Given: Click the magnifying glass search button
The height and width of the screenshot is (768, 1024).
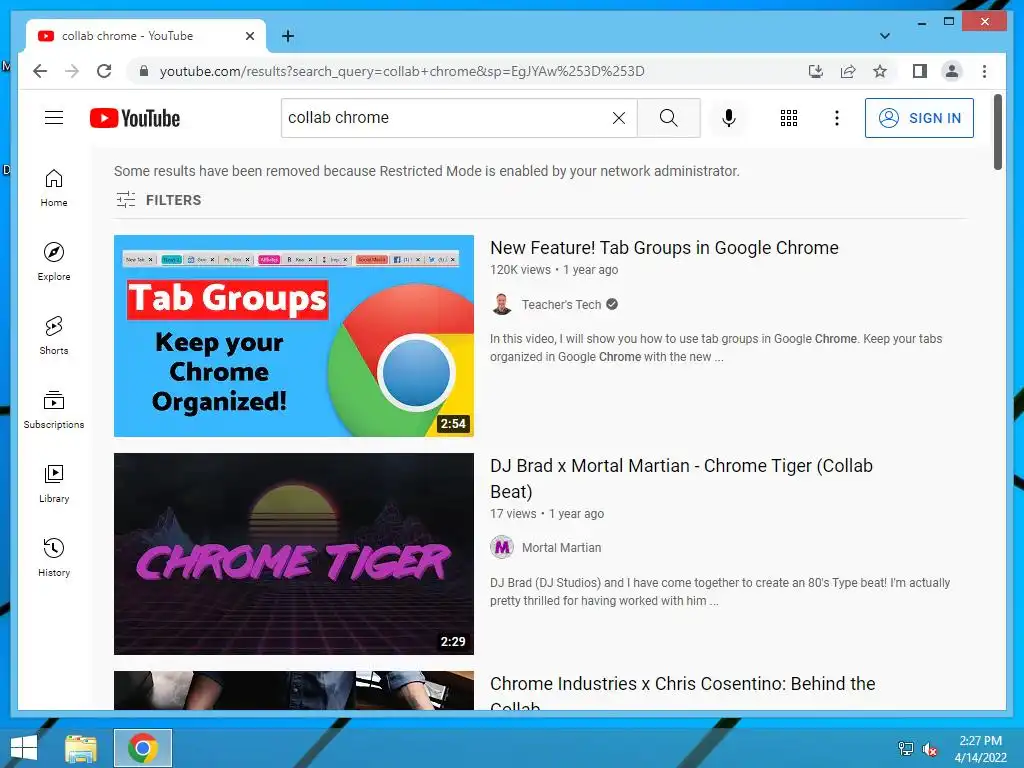Looking at the screenshot, I should 669,118.
